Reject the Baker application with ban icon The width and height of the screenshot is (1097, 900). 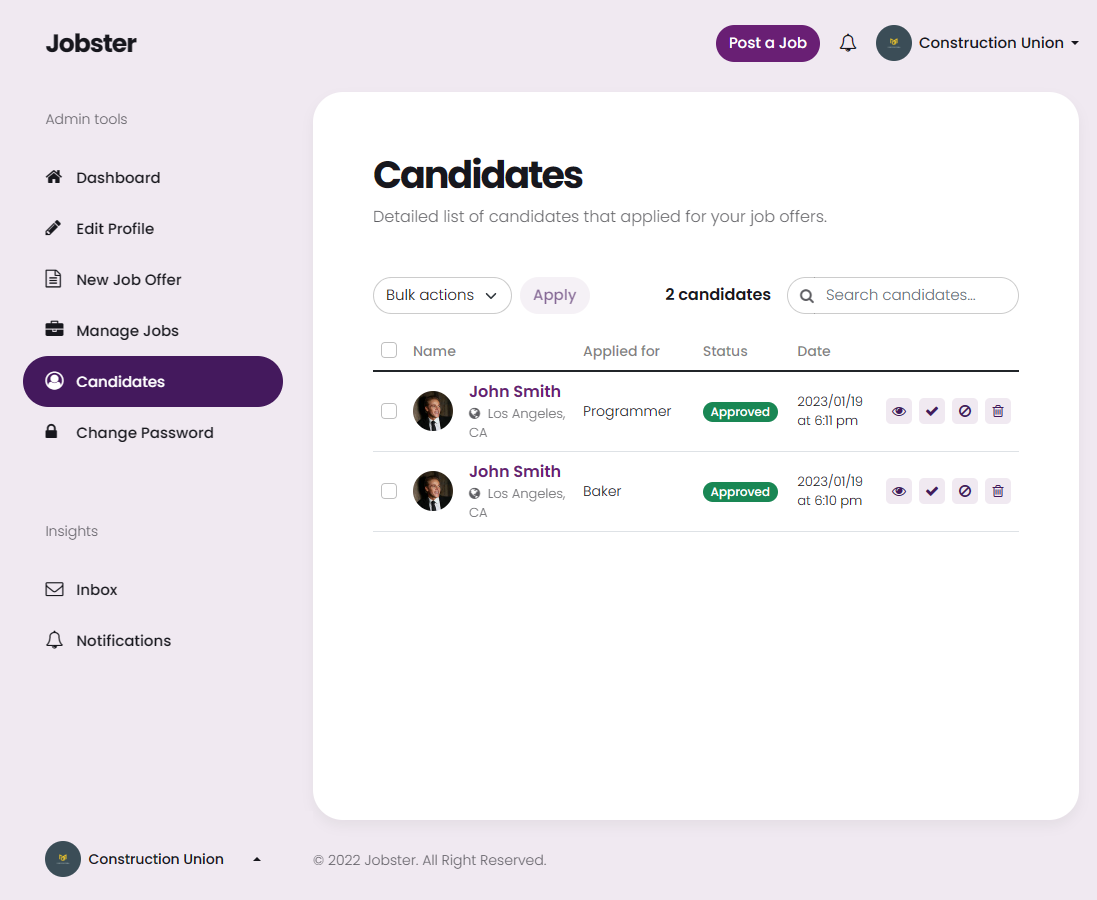click(964, 491)
